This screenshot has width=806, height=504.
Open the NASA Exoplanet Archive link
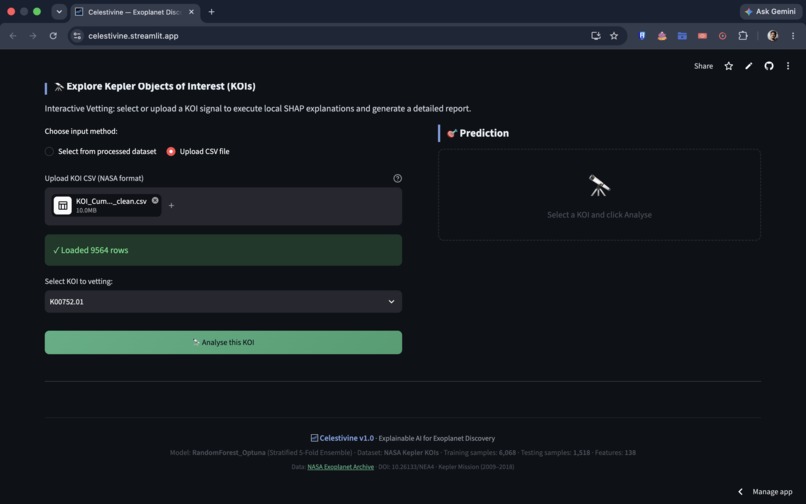(340, 467)
